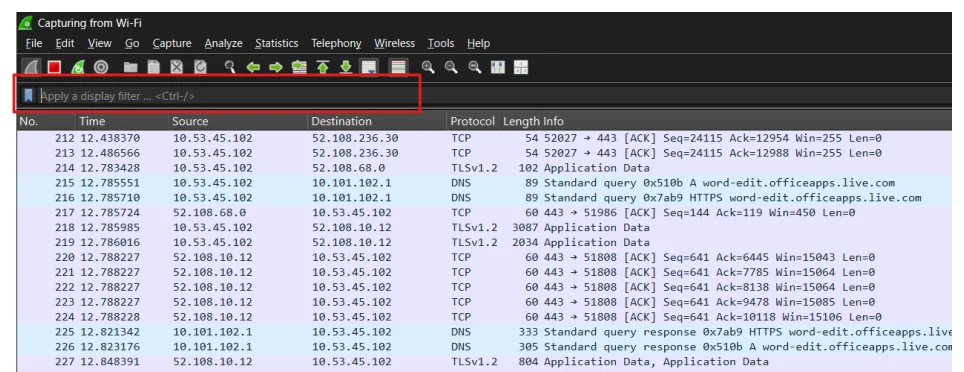Open Find a packet magnifier
Viewport: 964px width, 372px height.
(230, 67)
